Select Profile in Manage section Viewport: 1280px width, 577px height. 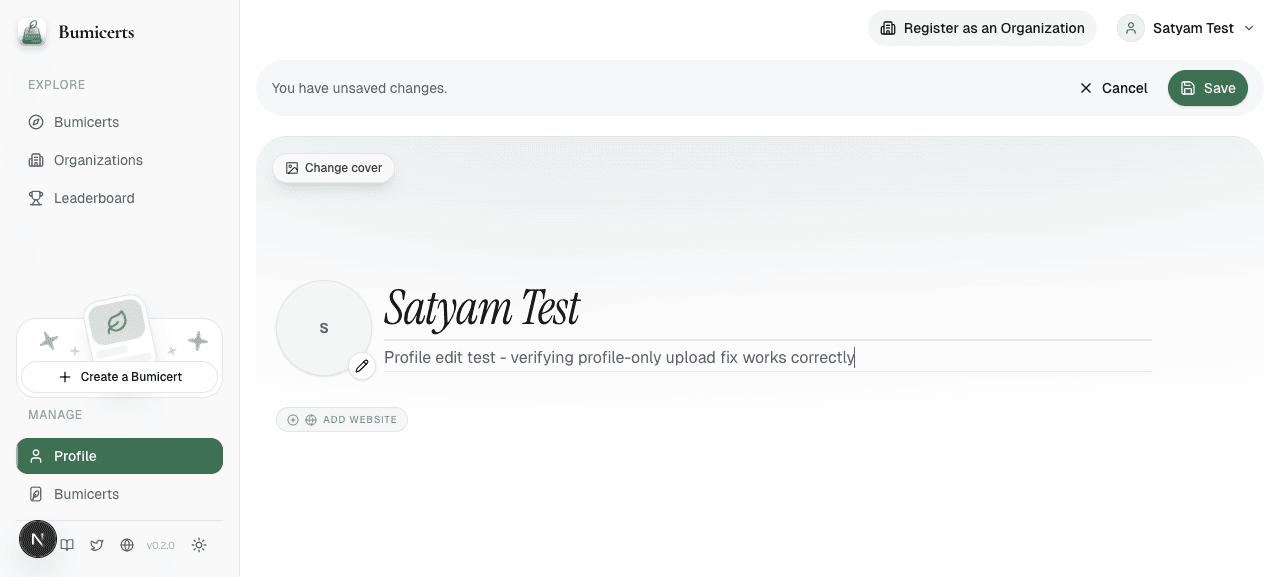pos(120,456)
